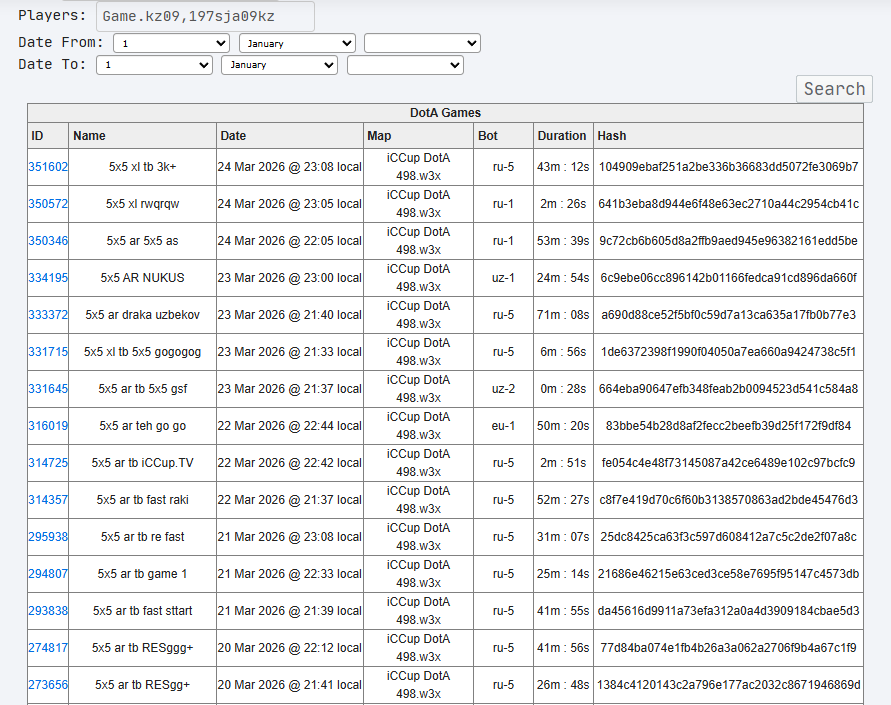This screenshot has width=891, height=705.
Task: Click the Players input field
Action: pyautogui.click(x=205, y=16)
